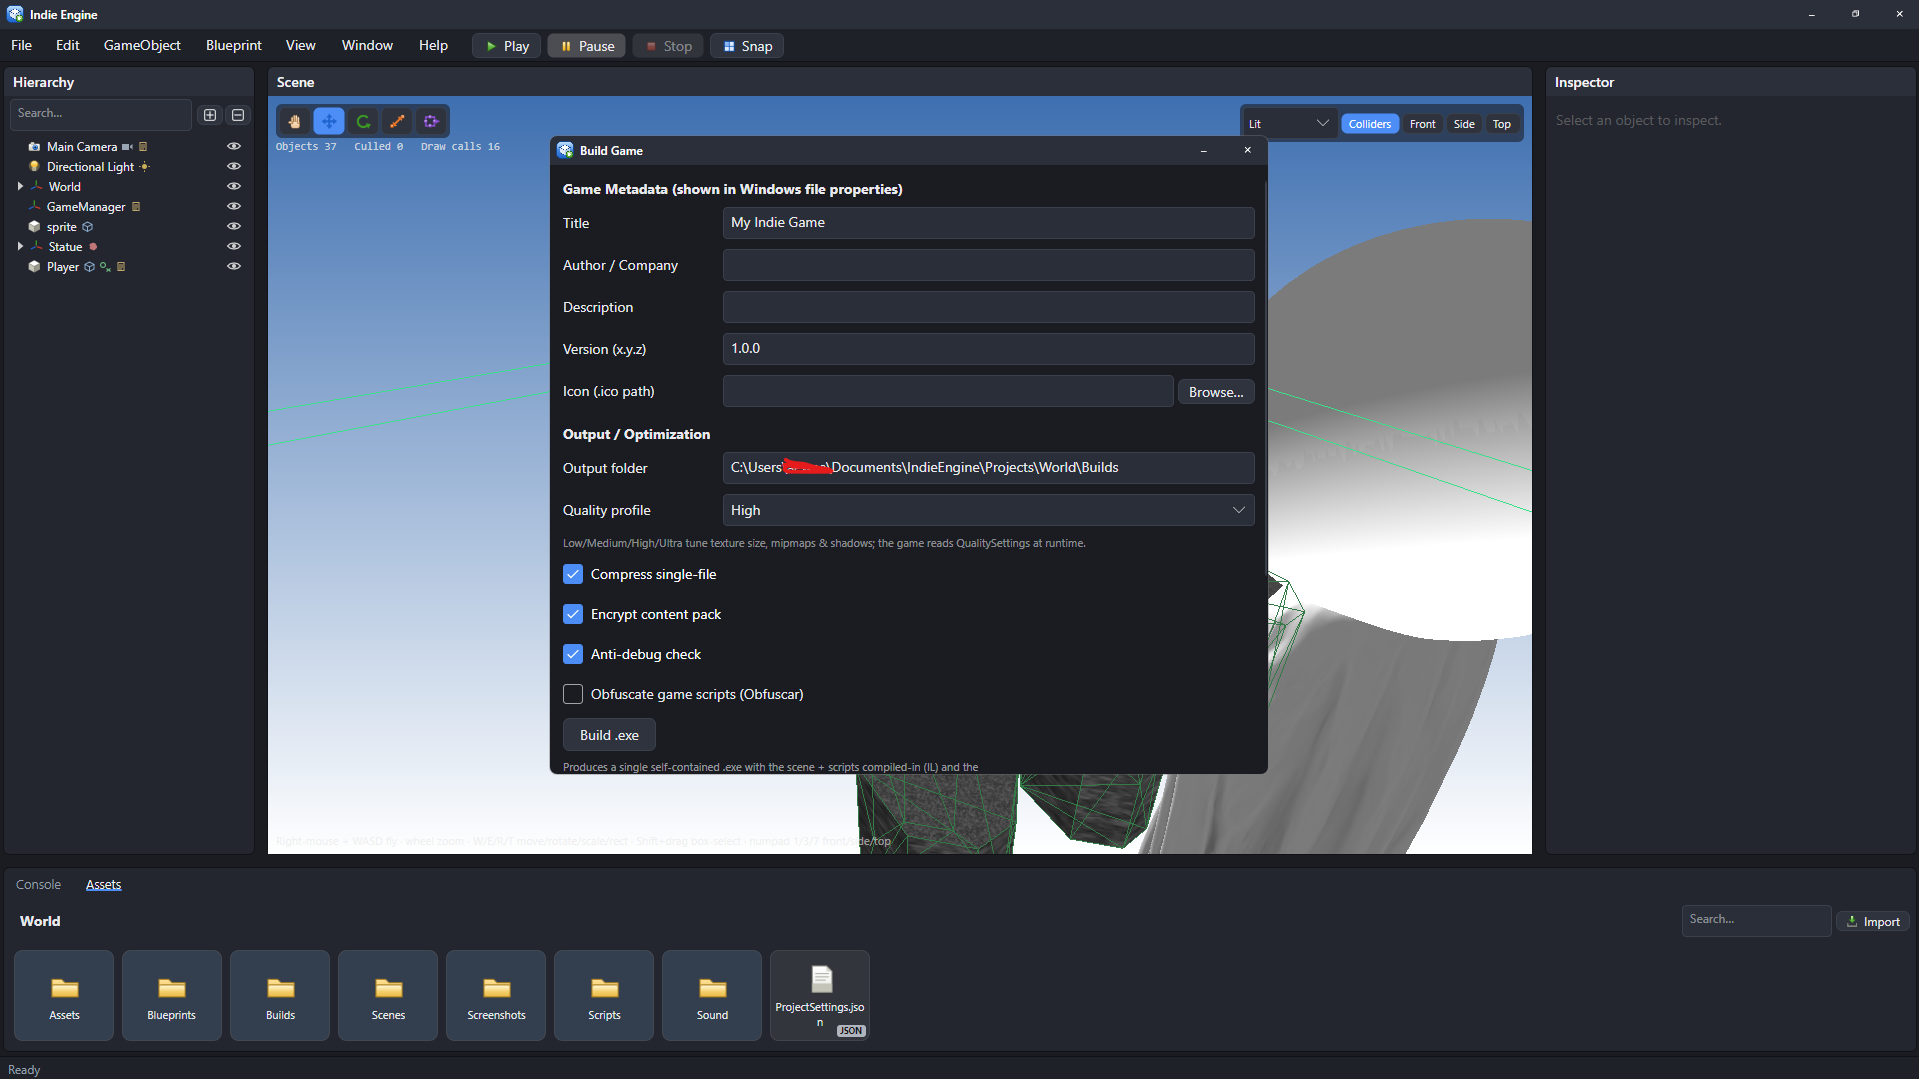Click the mesh badge beside sprite
The image size is (1919, 1079).
point(88,227)
